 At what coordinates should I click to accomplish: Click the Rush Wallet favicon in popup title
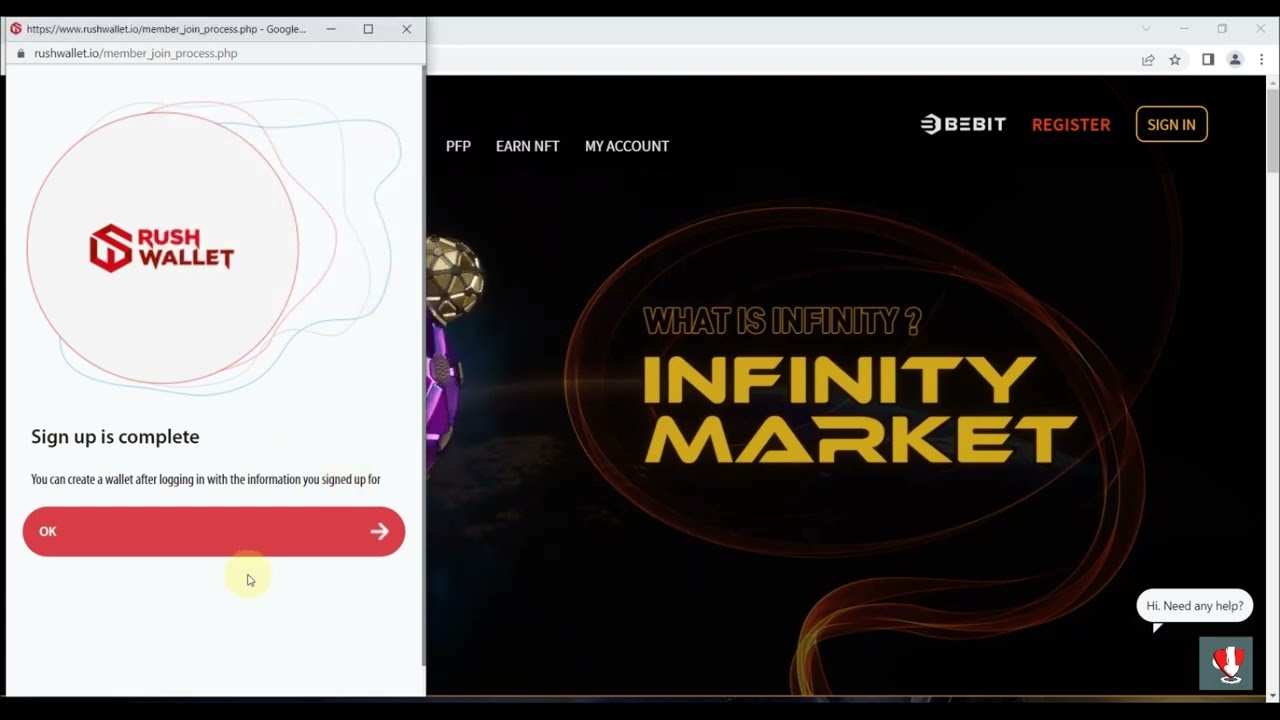pyautogui.click(x=15, y=29)
